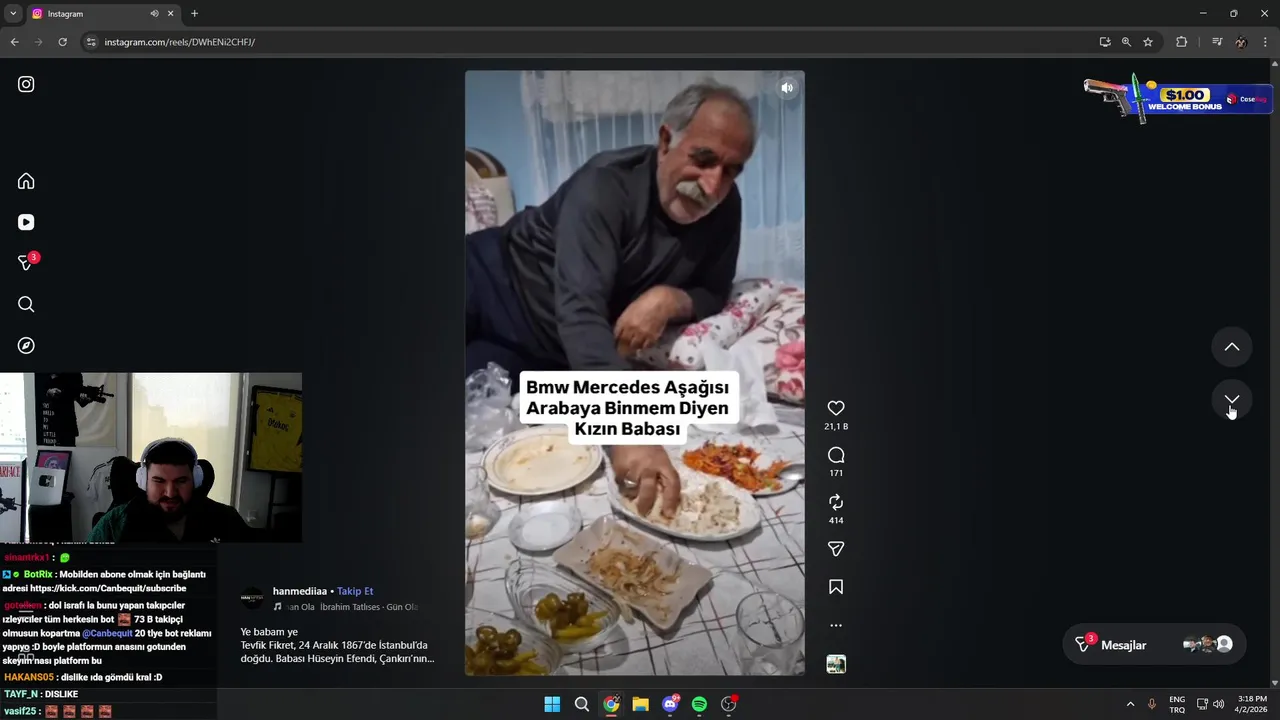Go to Home feed via house icon
Viewport: 1280px width, 720px height.
click(26, 181)
